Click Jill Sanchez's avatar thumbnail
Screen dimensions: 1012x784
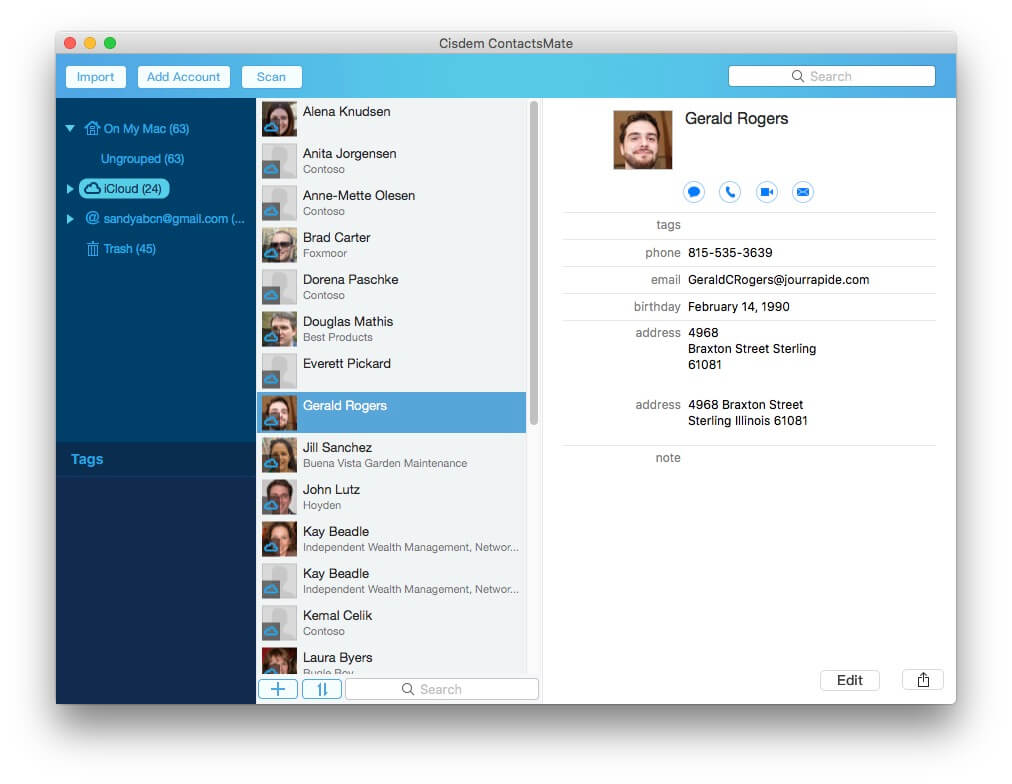(279, 454)
